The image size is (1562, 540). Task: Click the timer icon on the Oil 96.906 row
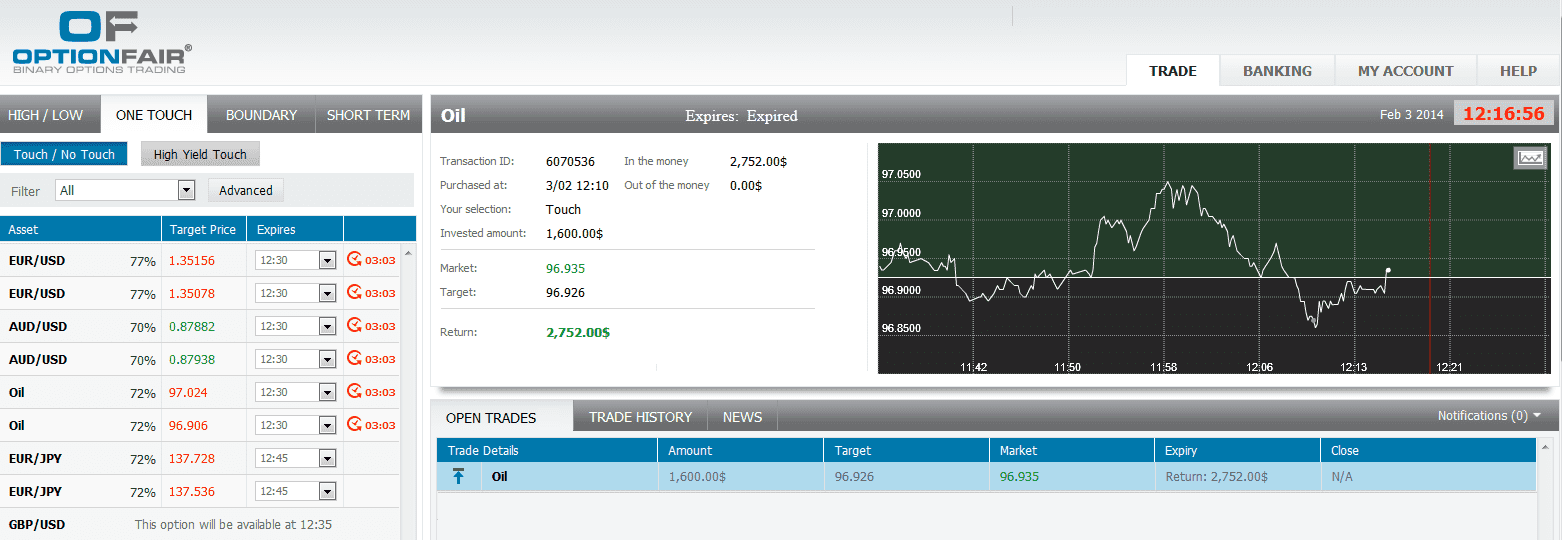point(354,425)
